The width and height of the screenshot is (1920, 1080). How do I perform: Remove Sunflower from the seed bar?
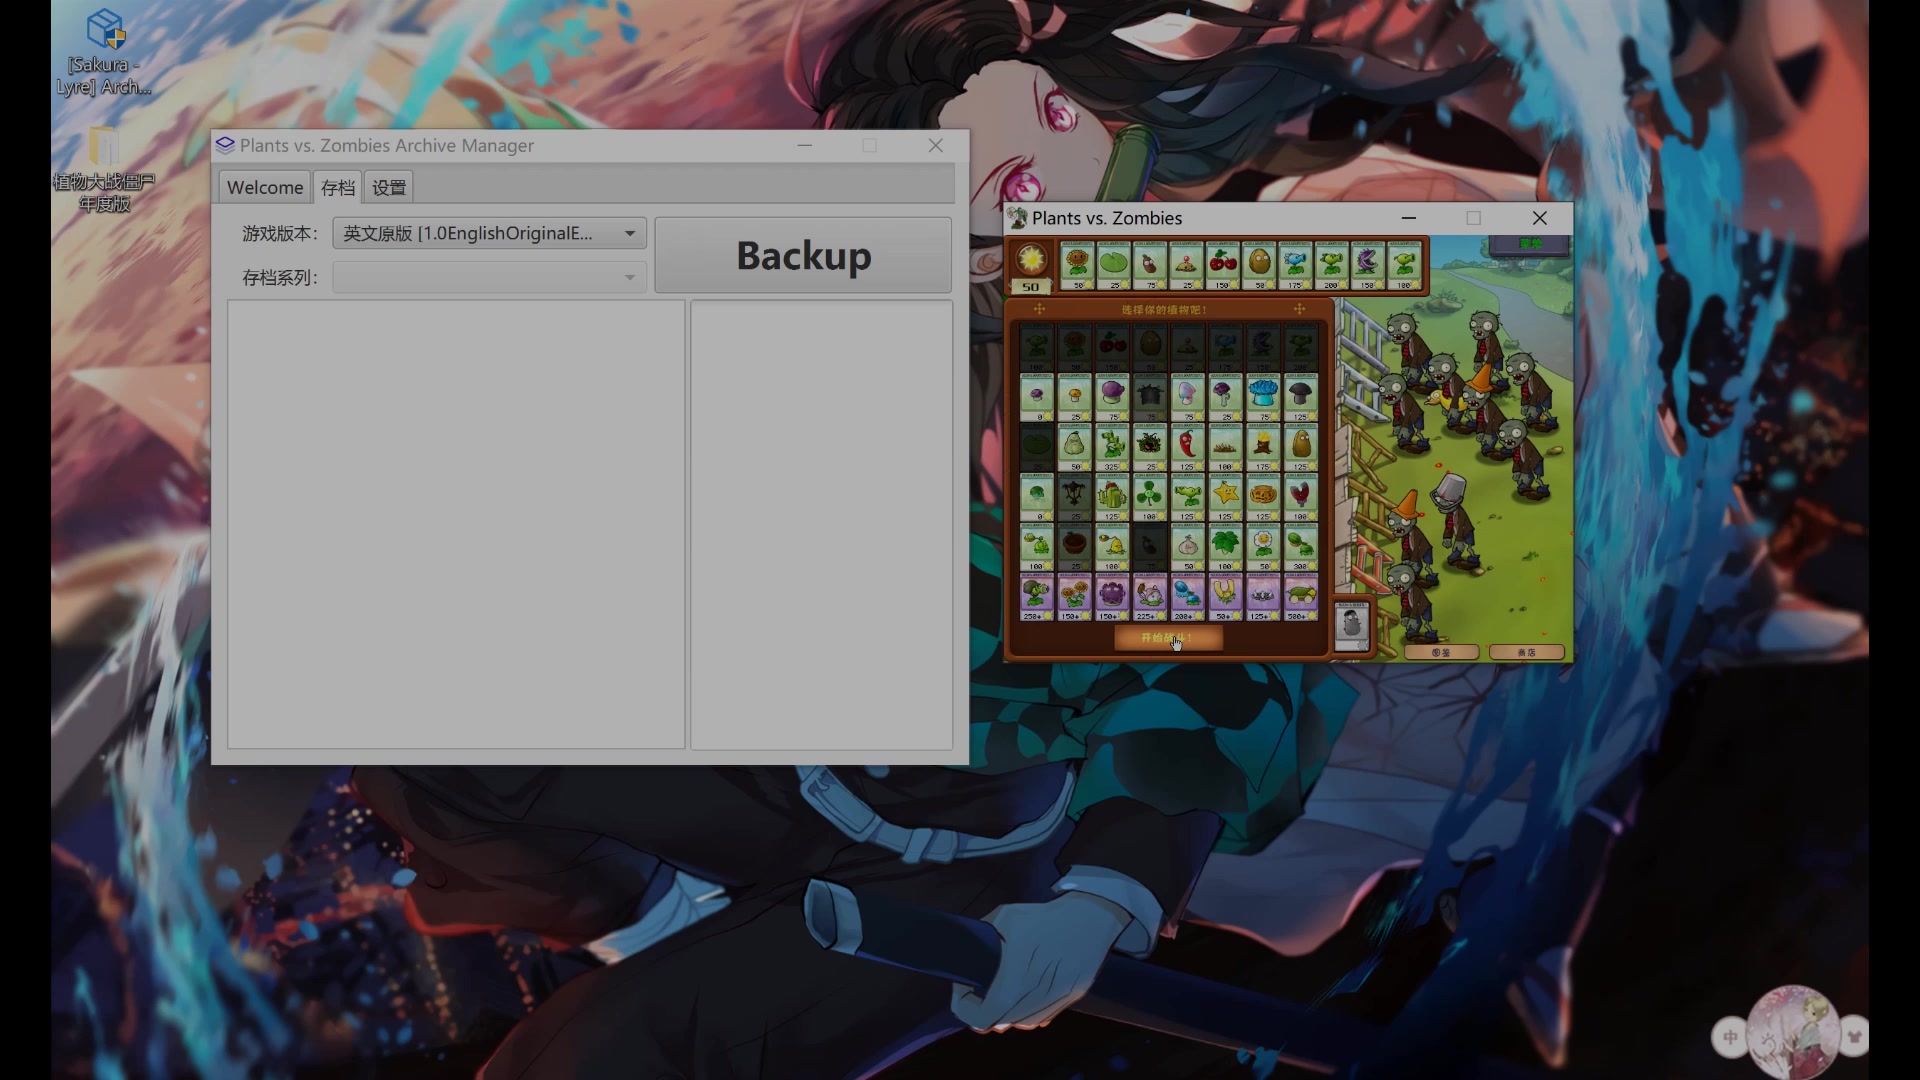[x=1077, y=265]
